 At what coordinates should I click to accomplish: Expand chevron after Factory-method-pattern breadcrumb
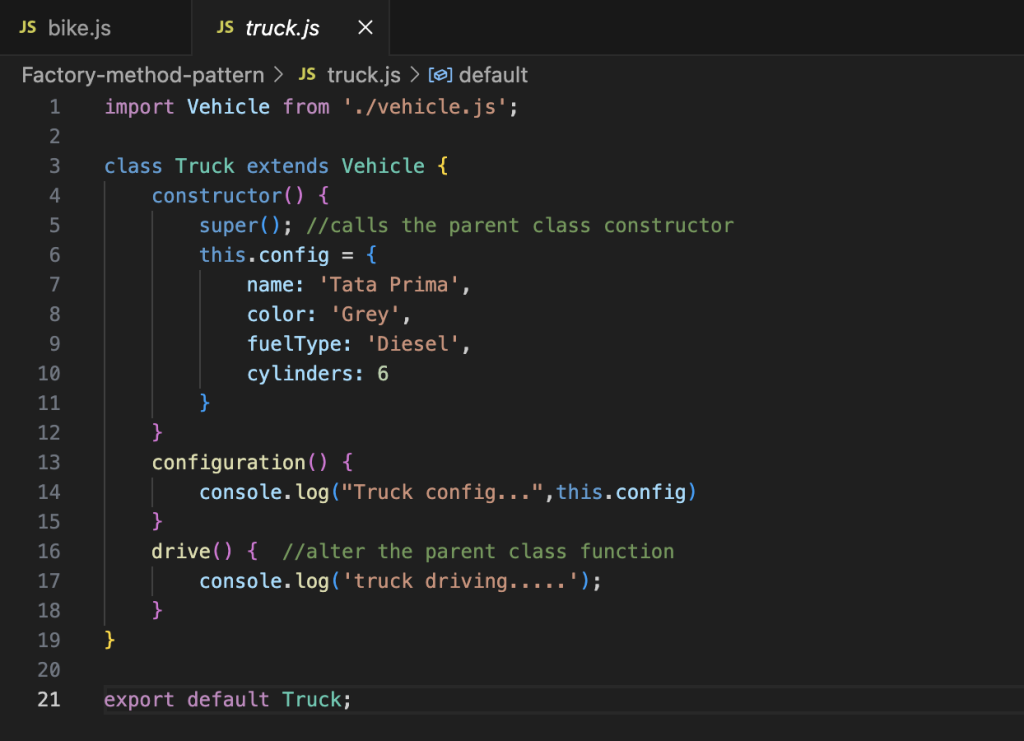pyautogui.click(x=279, y=75)
